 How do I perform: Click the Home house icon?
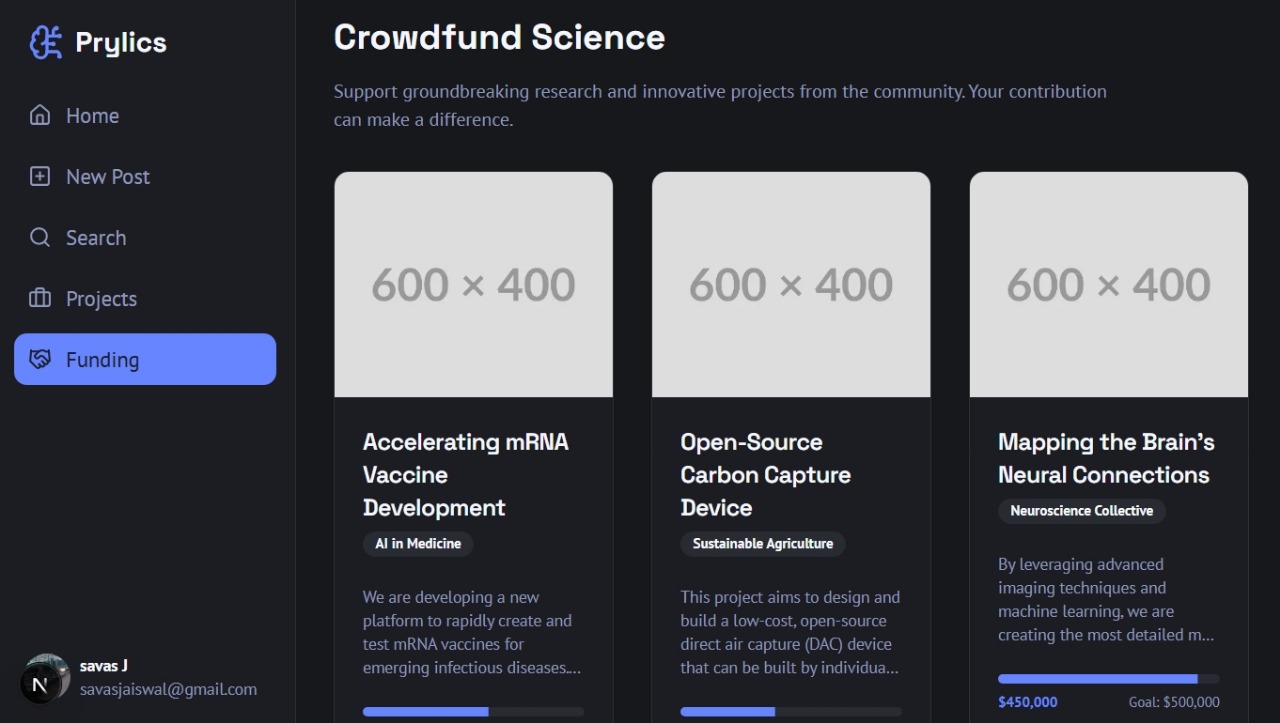(40, 115)
